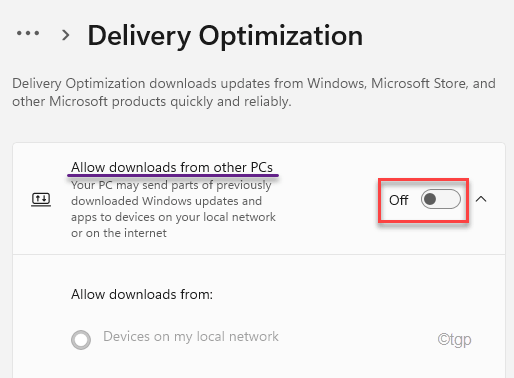The width and height of the screenshot is (514, 378).
Task: Click the Off label next to the switch
Action: tap(398, 200)
